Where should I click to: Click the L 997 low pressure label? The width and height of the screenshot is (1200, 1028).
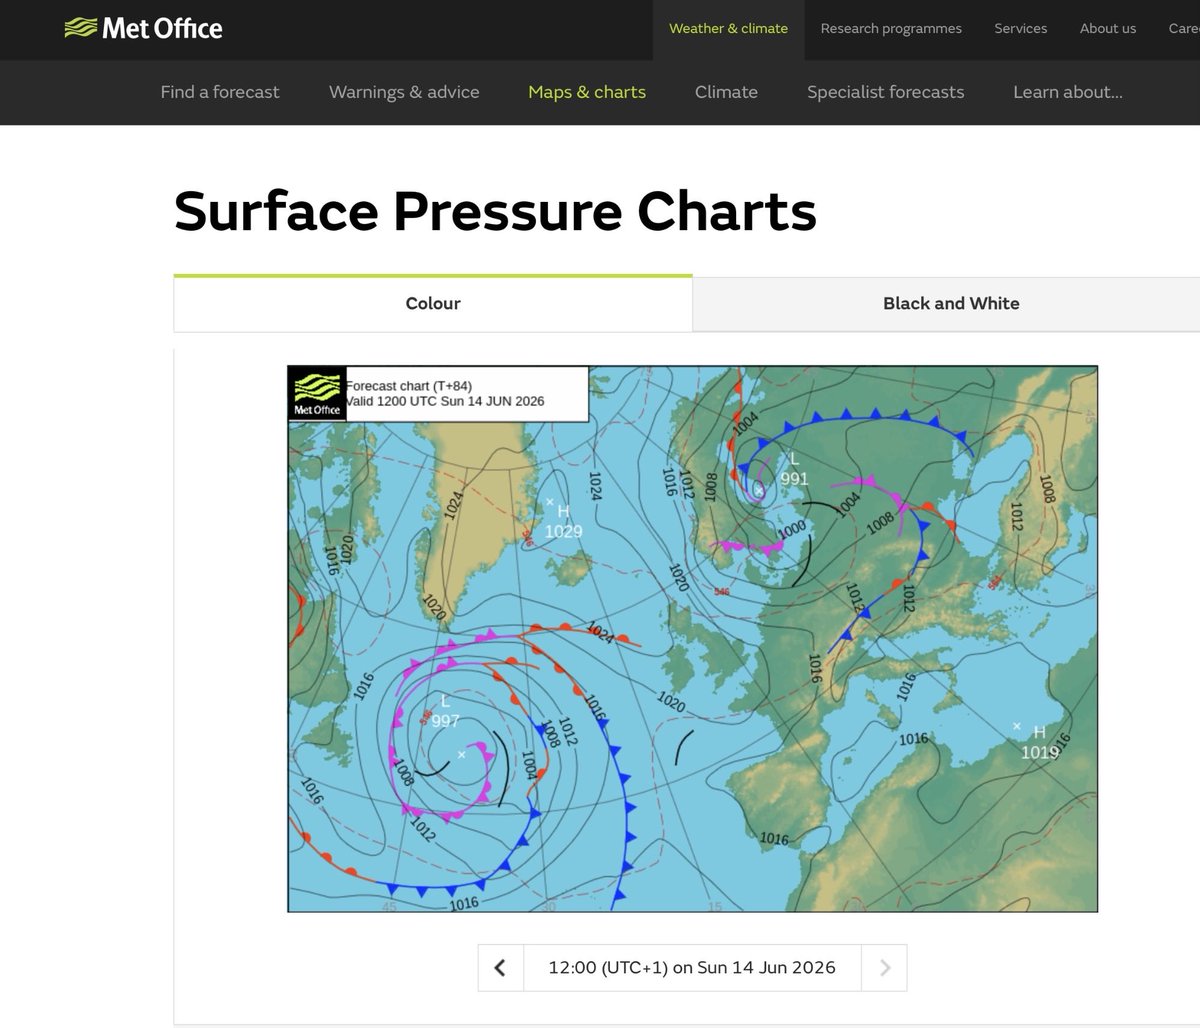coord(445,711)
